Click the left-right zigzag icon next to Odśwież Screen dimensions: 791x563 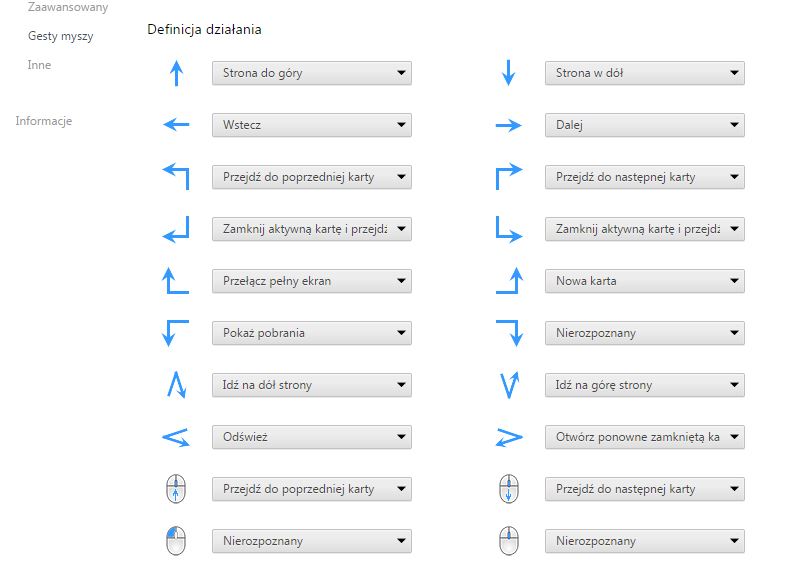click(x=176, y=437)
